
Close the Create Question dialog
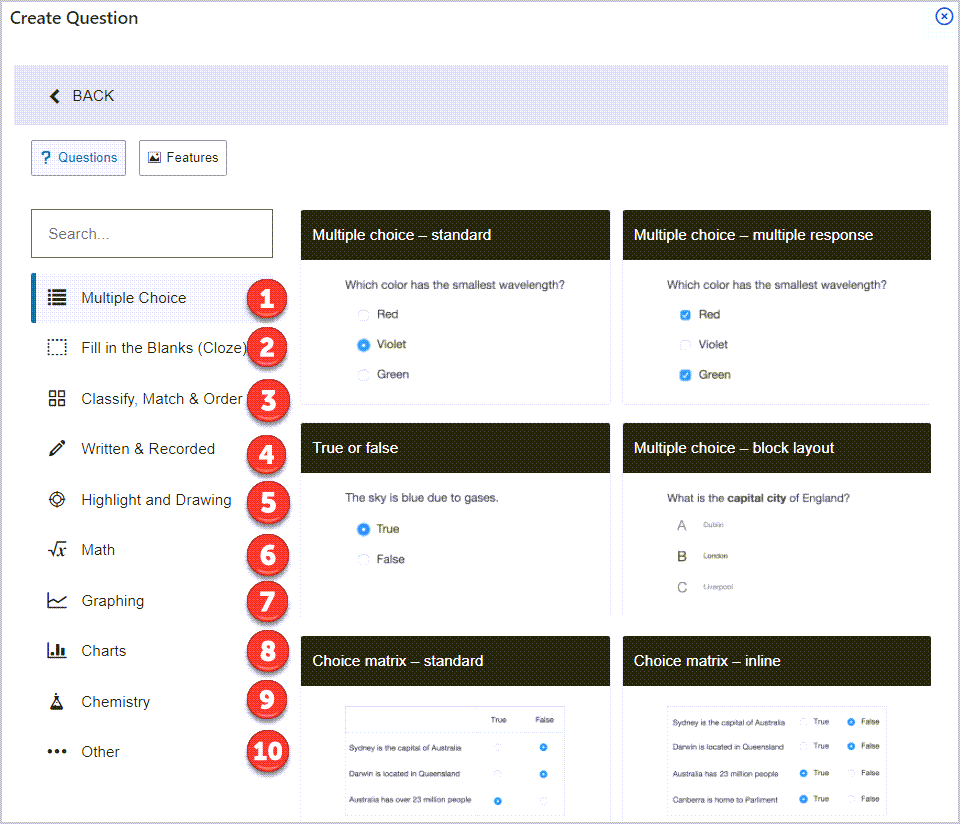(944, 17)
